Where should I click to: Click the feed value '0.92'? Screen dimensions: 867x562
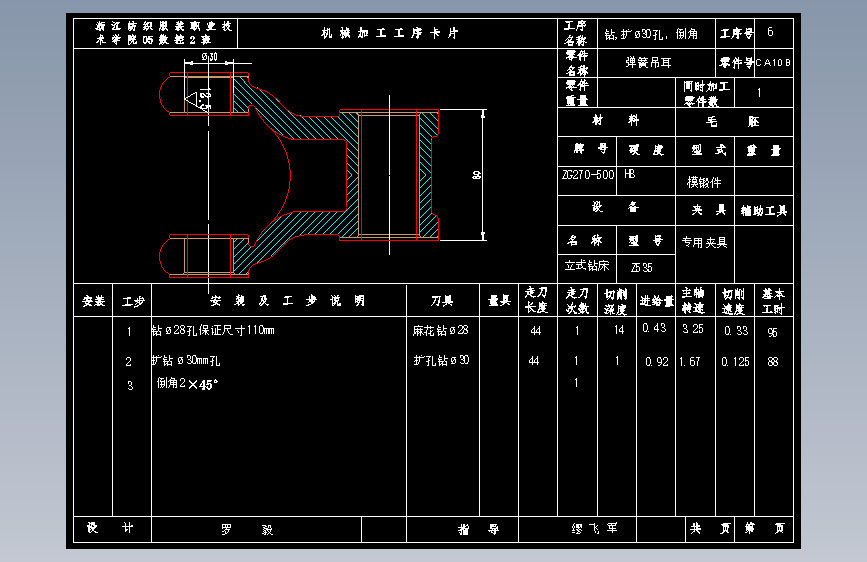point(657,362)
